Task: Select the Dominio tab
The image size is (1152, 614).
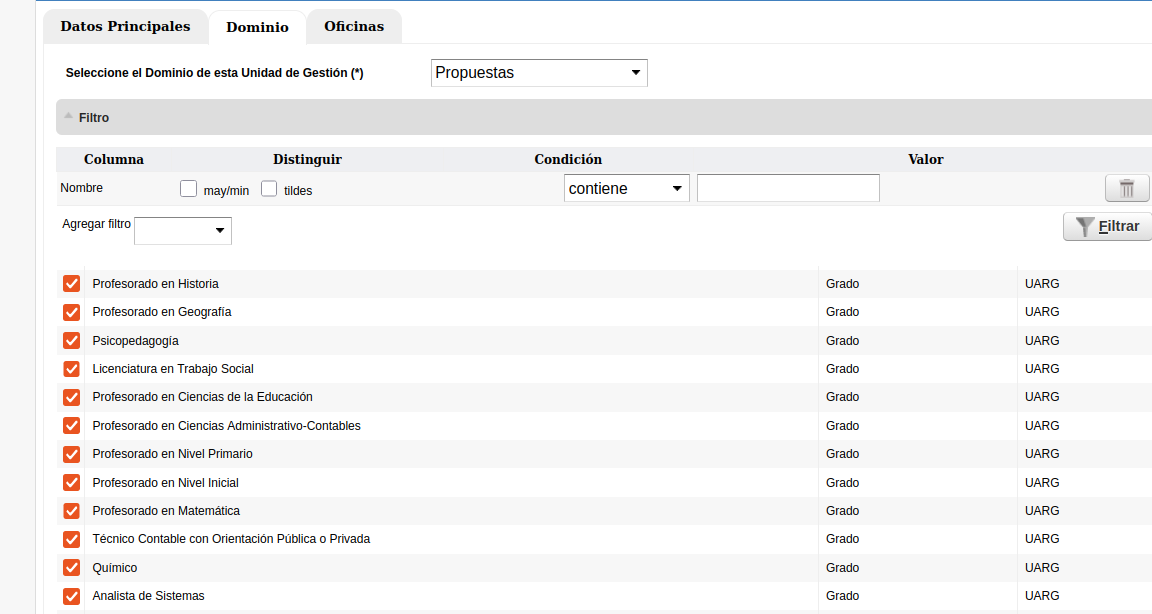Action: pyautogui.click(x=257, y=28)
